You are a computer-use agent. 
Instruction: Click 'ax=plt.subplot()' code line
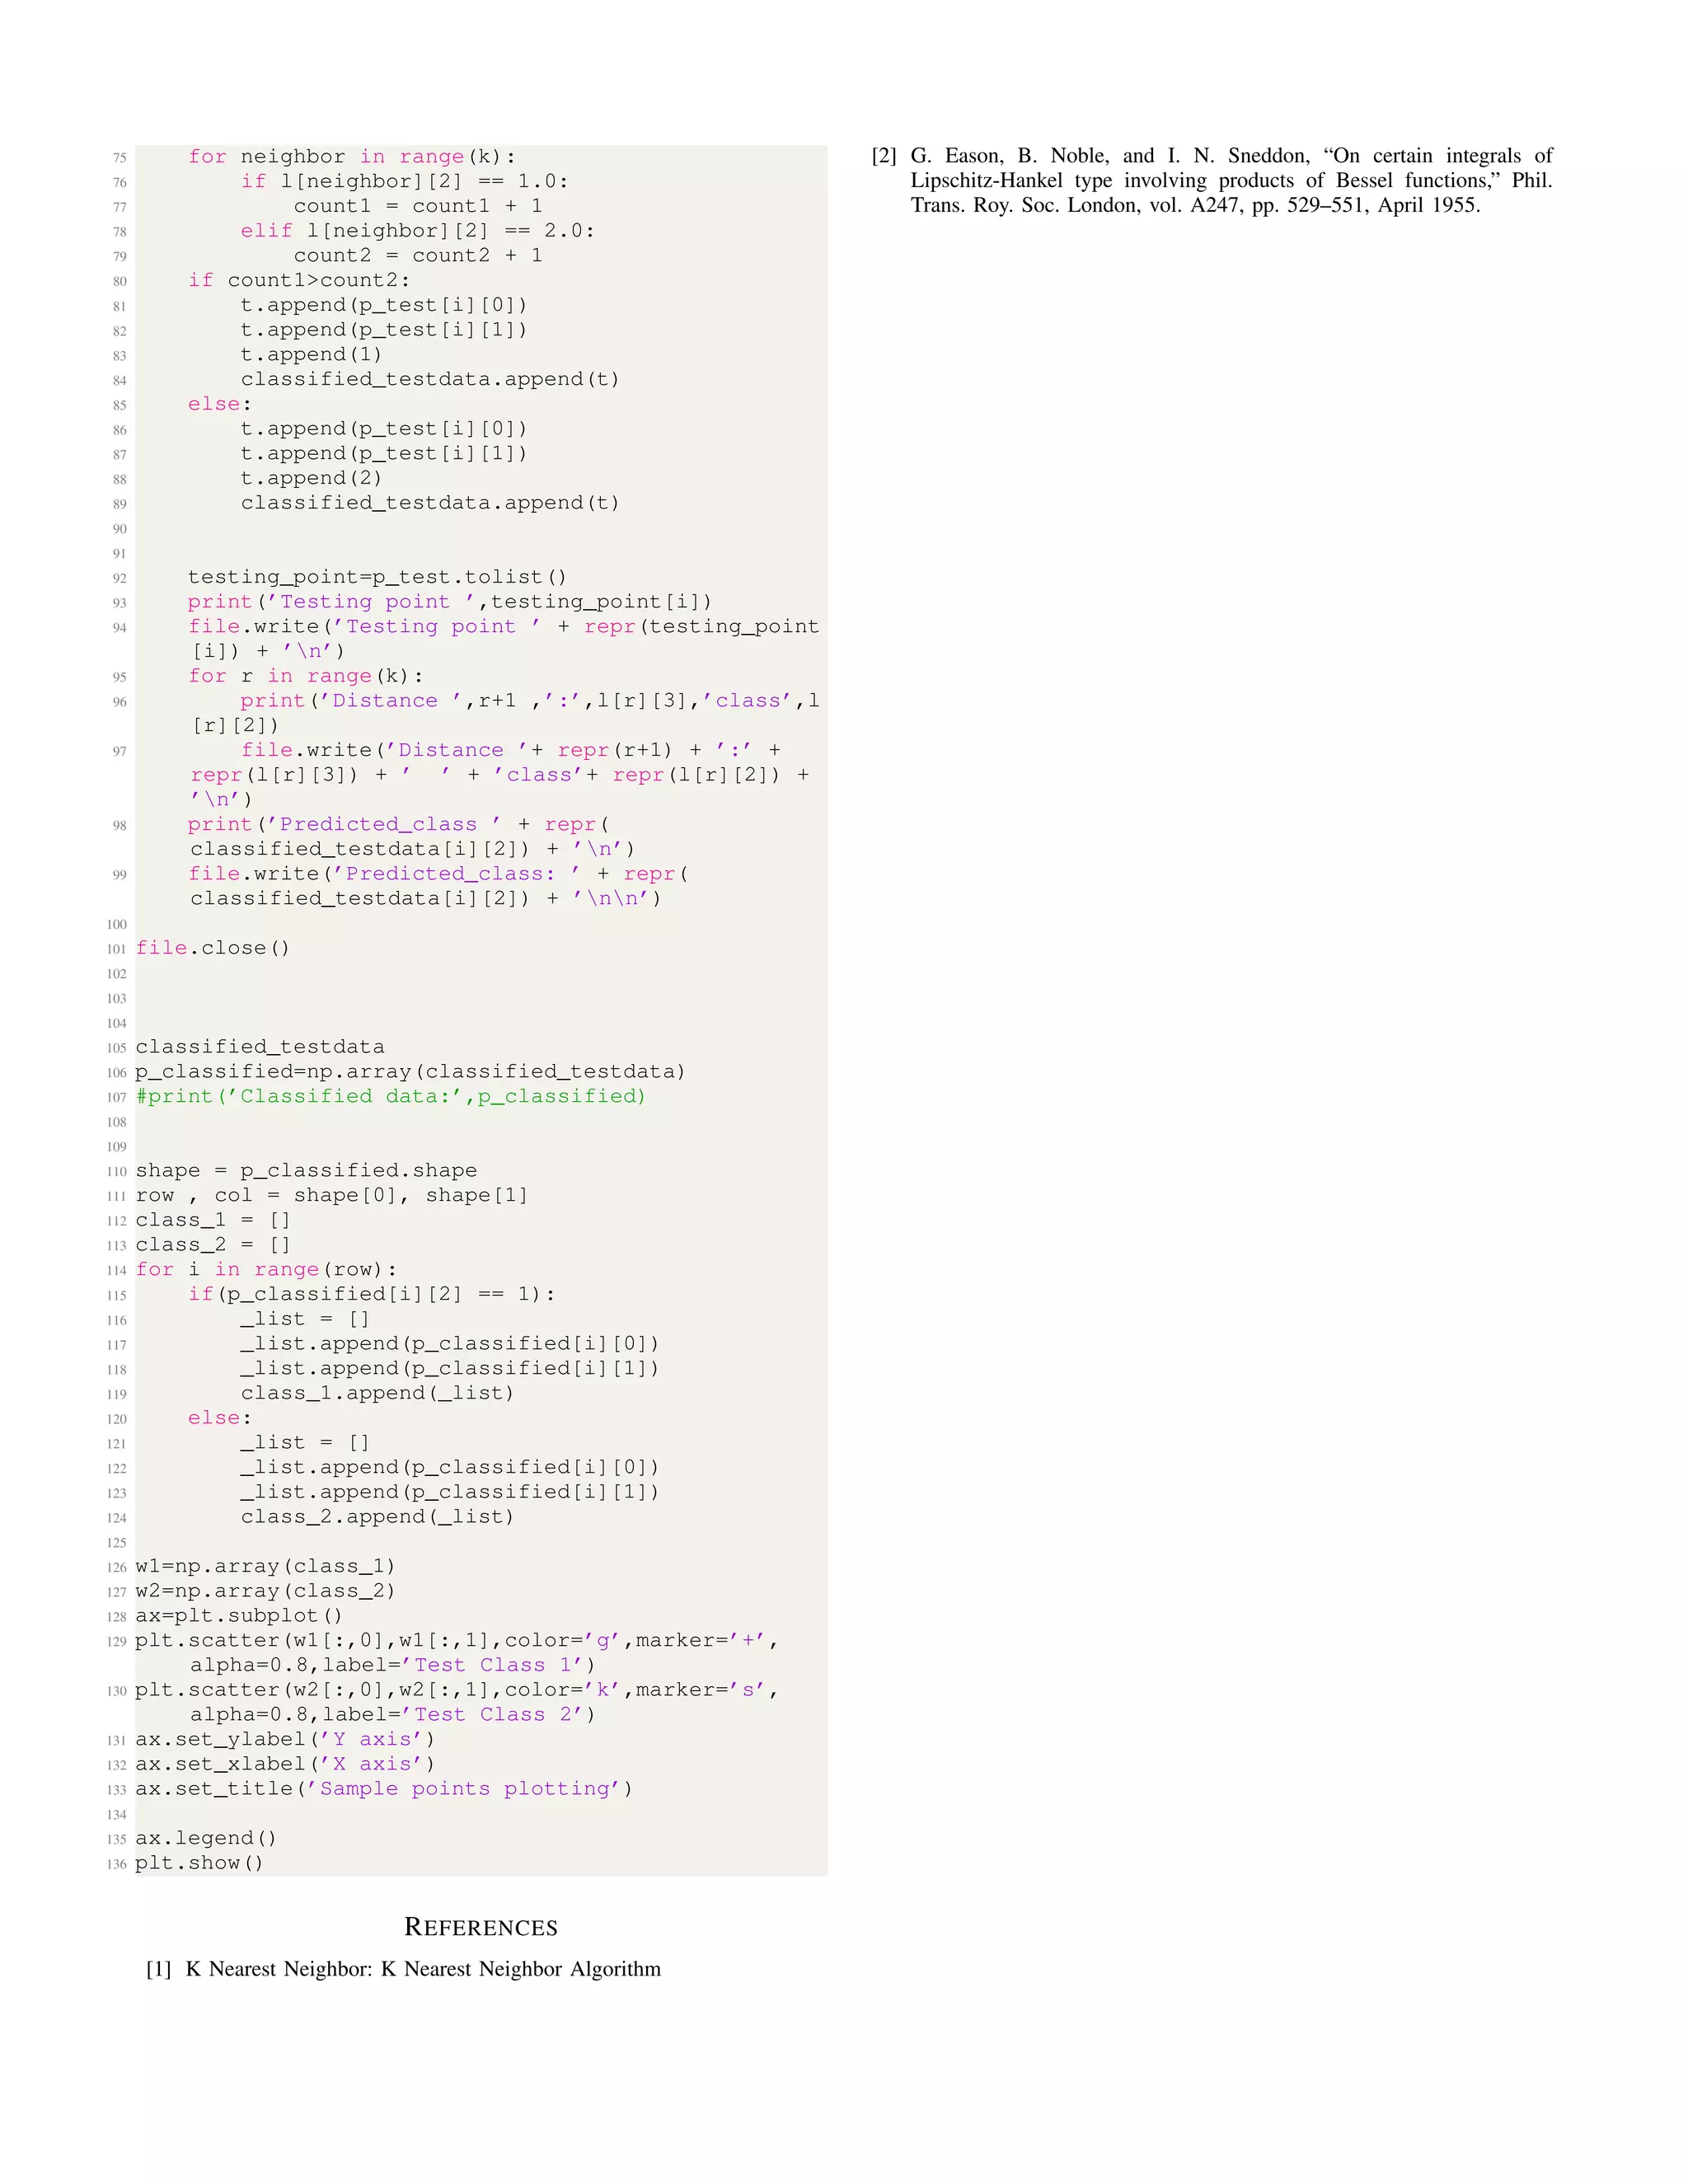[x=239, y=1615]
